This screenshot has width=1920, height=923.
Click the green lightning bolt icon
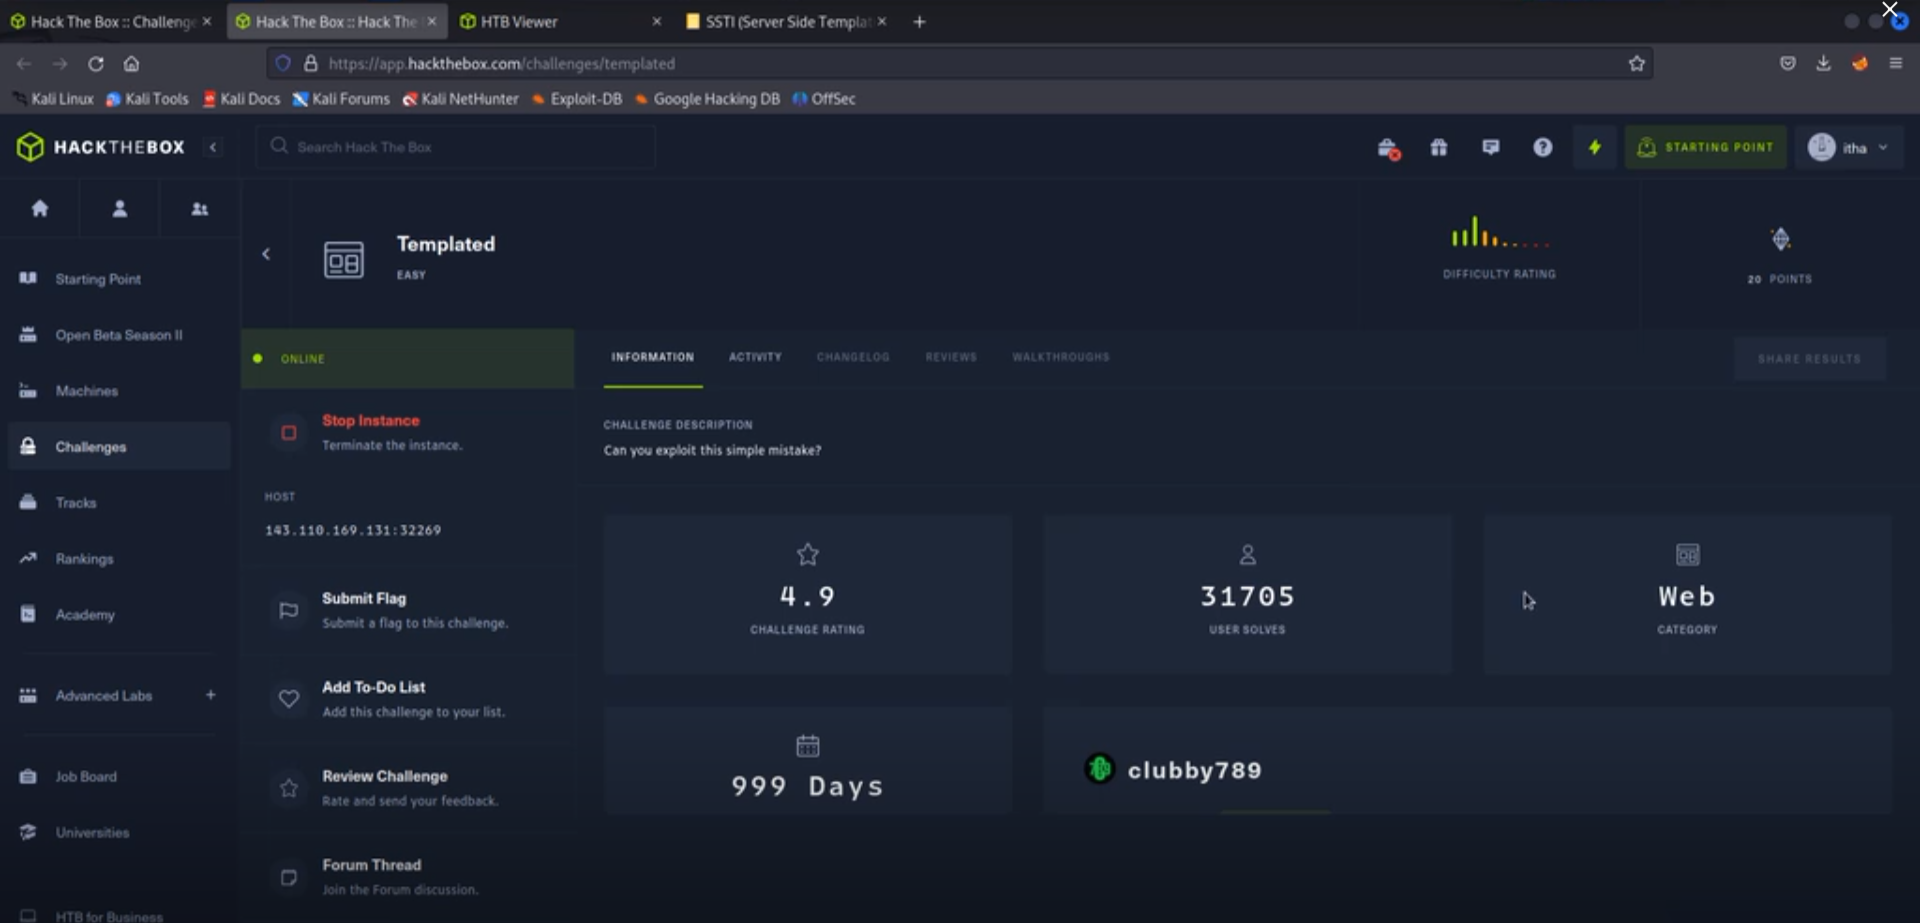(x=1595, y=147)
